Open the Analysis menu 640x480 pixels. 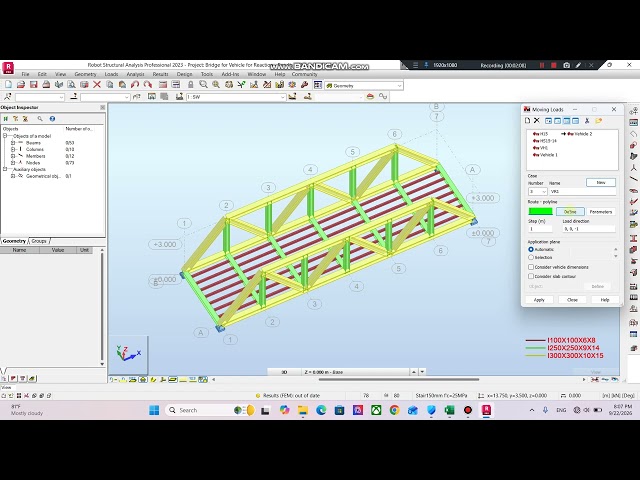coord(136,74)
